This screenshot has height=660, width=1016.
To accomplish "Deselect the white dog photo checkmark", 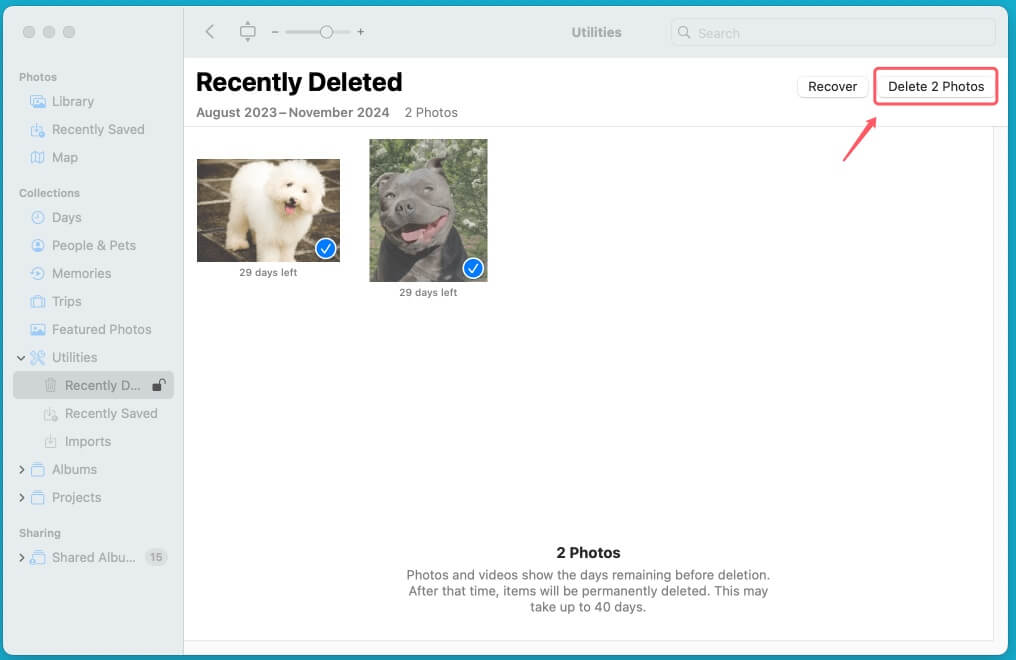I will 325,249.
